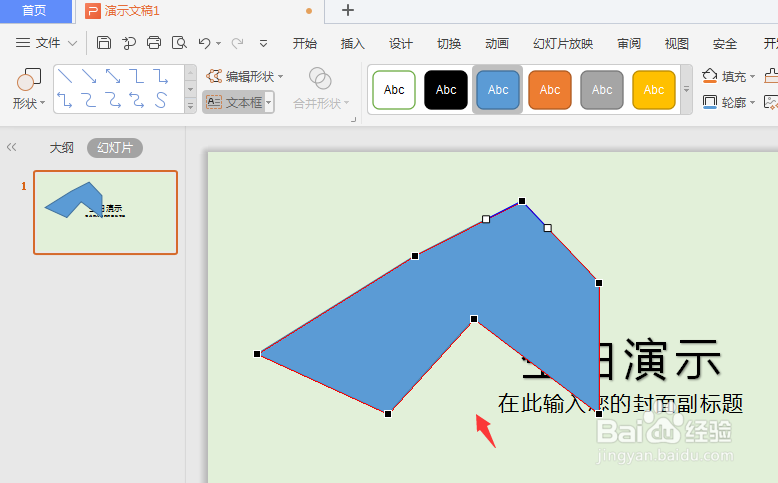
Task: Collapse the slide panel with double chevron
Action: click(11, 147)
